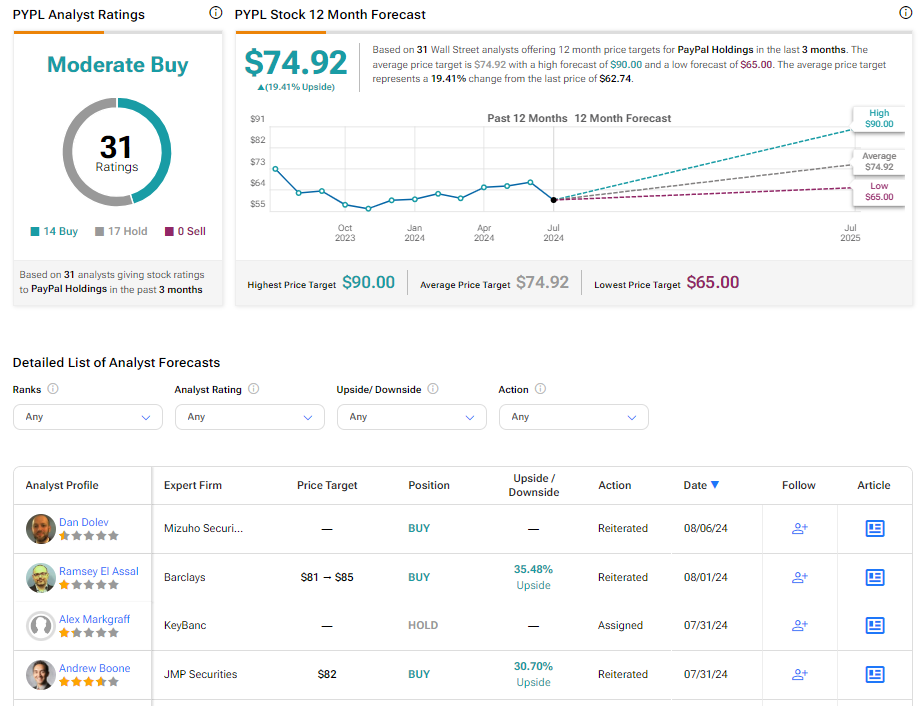Click the $82 price target cell
Viewport: 918px width, 706px height.
(x=327, y=674)
